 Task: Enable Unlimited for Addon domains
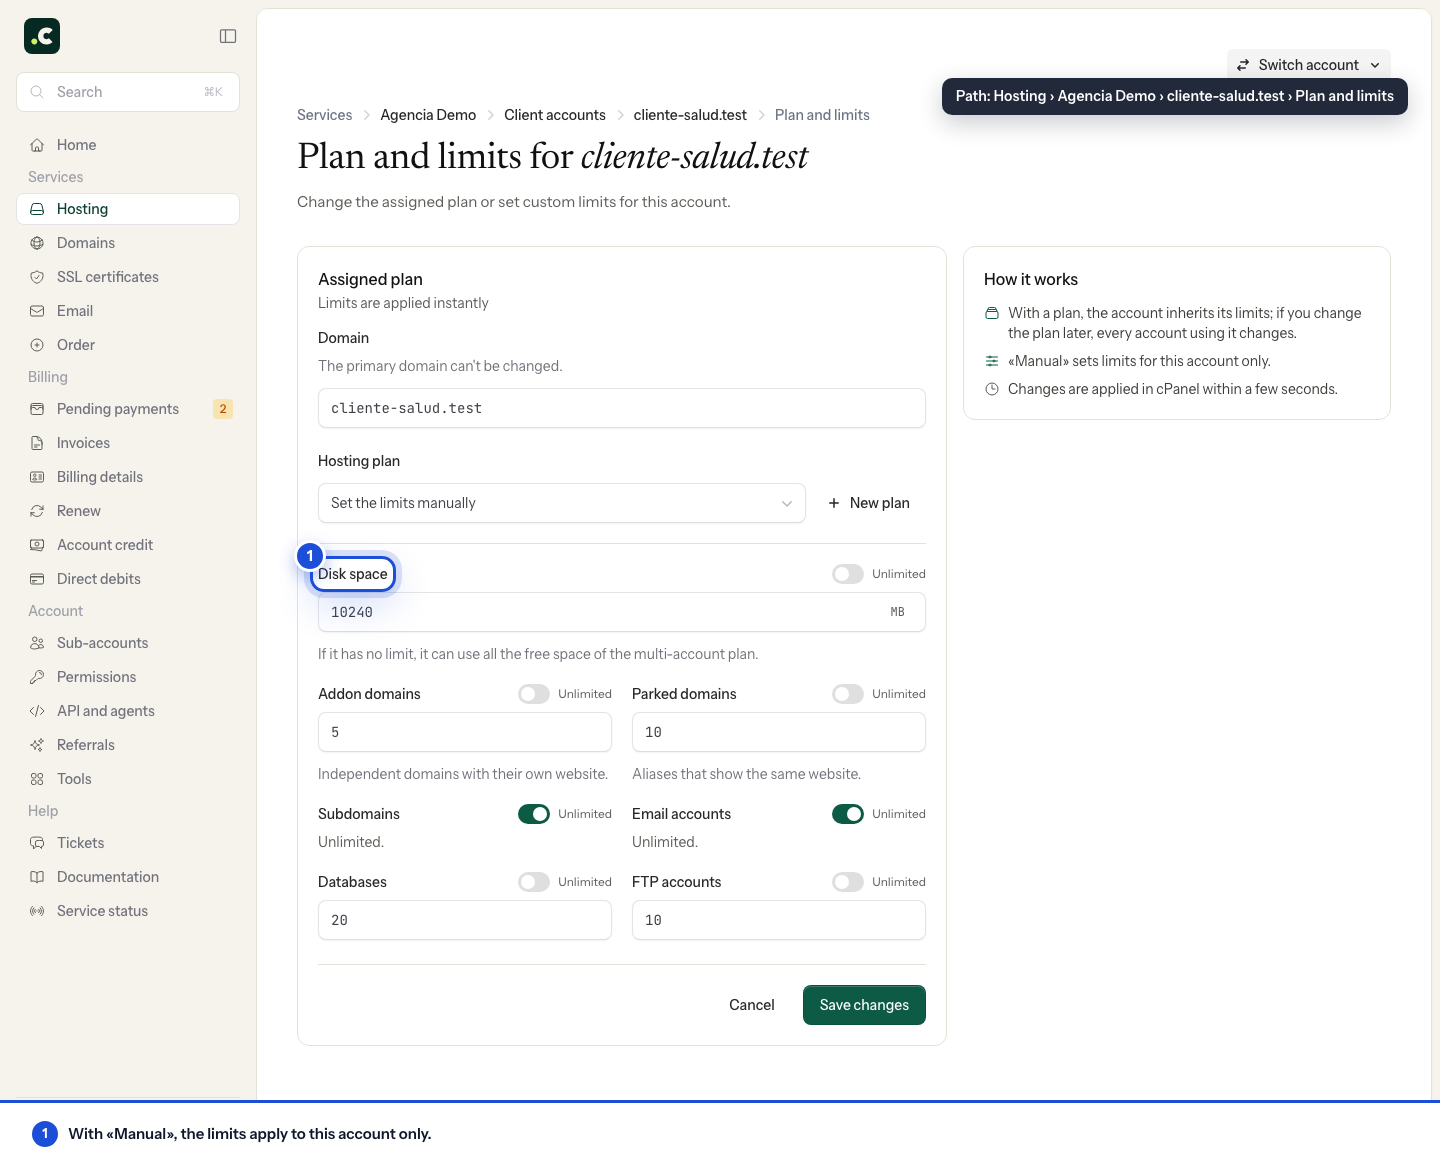[x=534, y=694]
